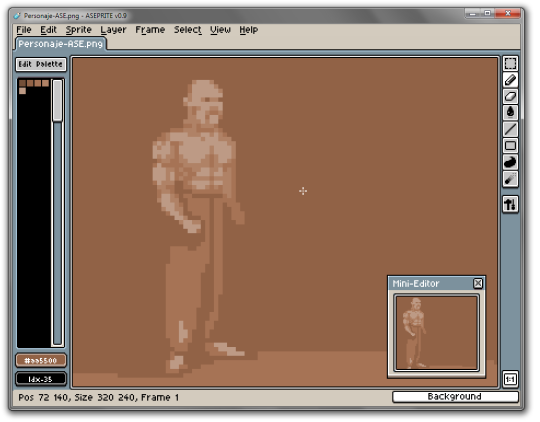Select the line tool
540x422 pixels.
[510, 129]
